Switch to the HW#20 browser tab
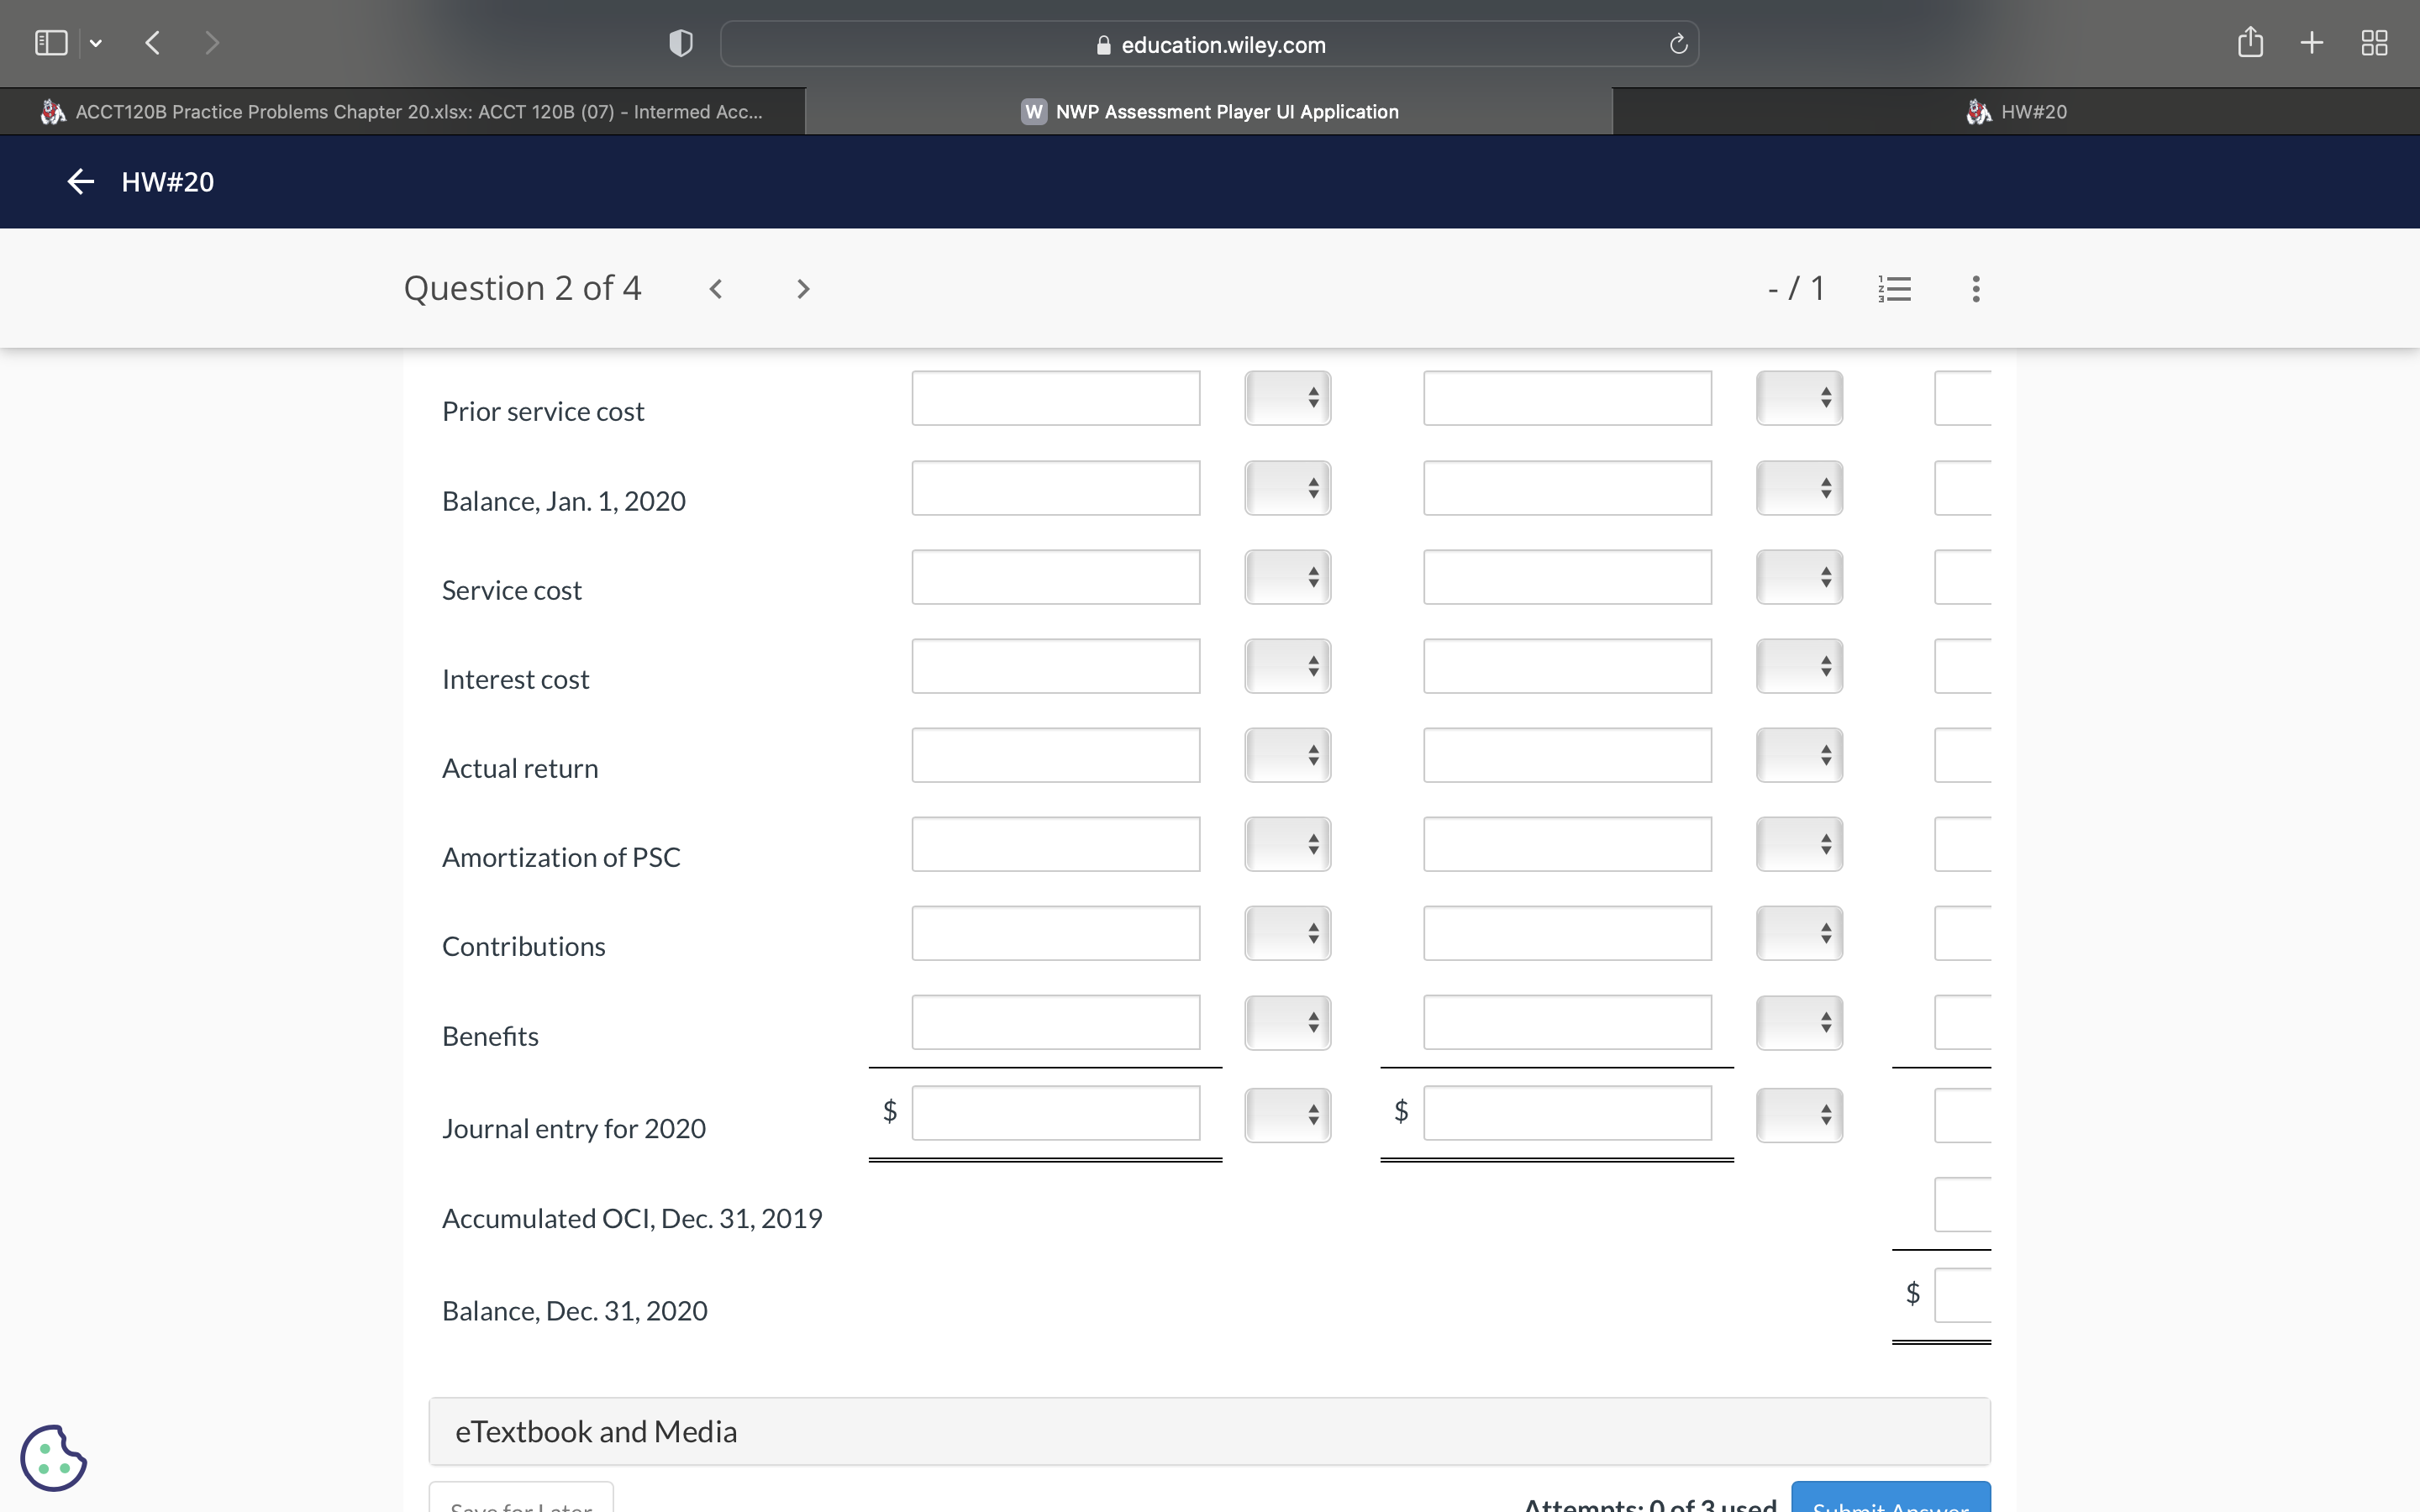Viewport: 2420px width, 1512px height. 2015,111
